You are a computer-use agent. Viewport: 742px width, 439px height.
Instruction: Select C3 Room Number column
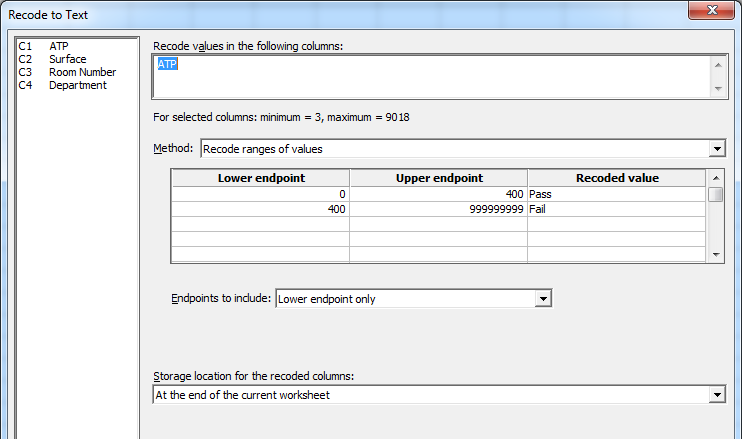pos(82,72)
